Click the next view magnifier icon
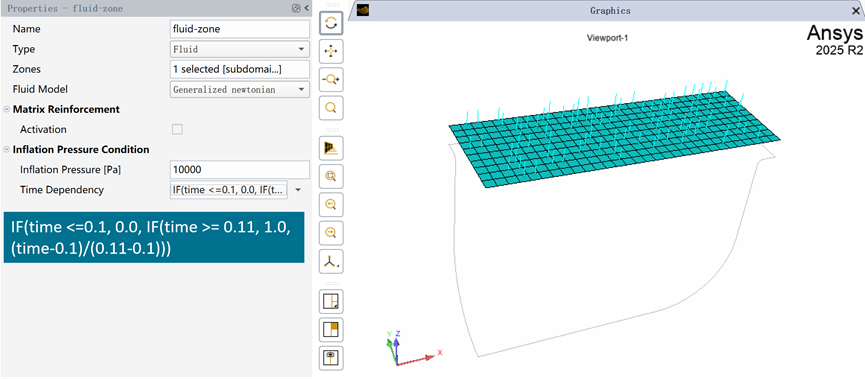This screenshot has height=379, width=865. pos(331,233)
